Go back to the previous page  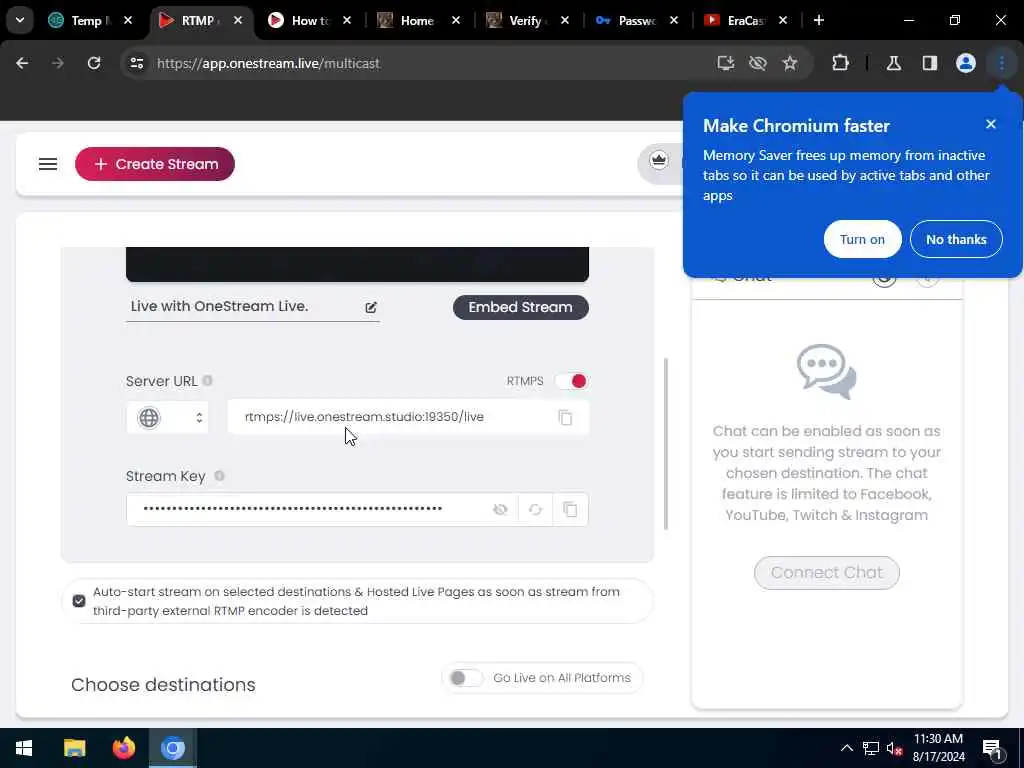tap(22, 63)
